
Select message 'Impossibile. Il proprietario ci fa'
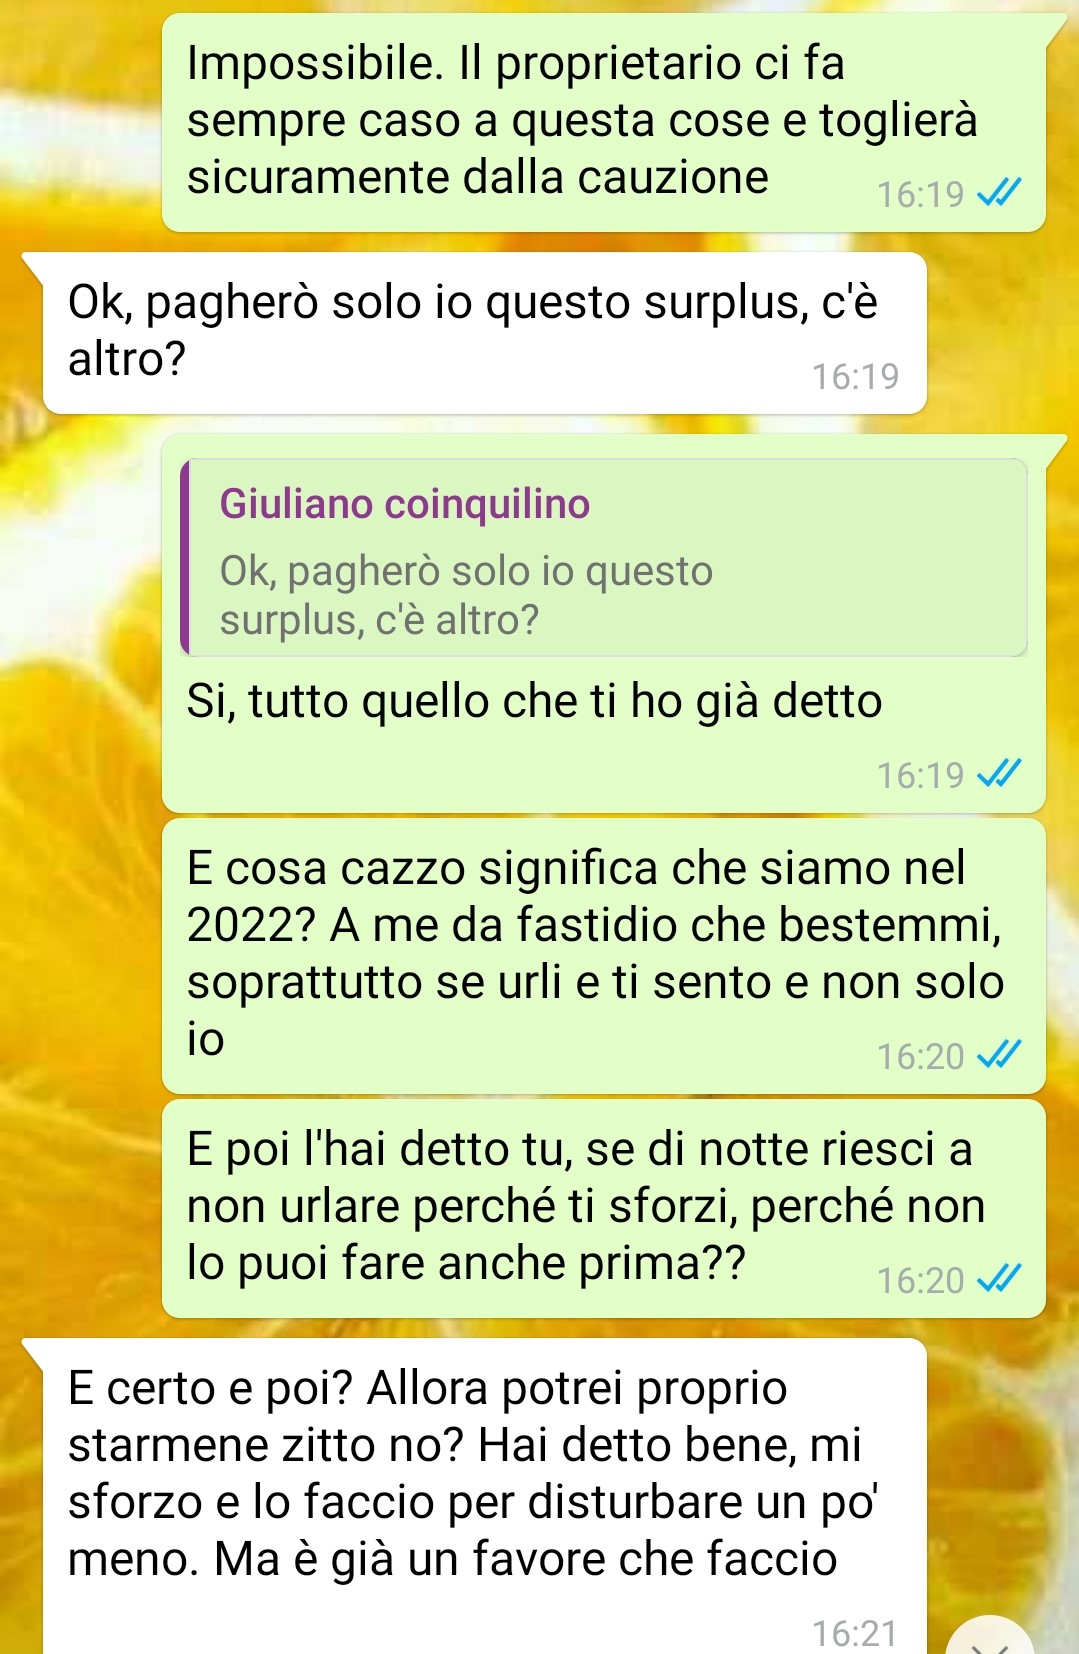pyautogui.click(x=604, y=122)
